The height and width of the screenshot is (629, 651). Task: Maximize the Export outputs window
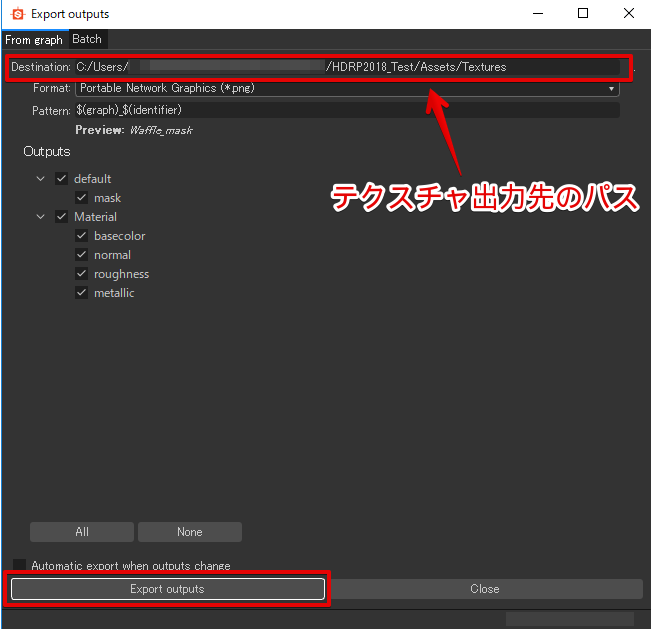(x=583, y=14)
